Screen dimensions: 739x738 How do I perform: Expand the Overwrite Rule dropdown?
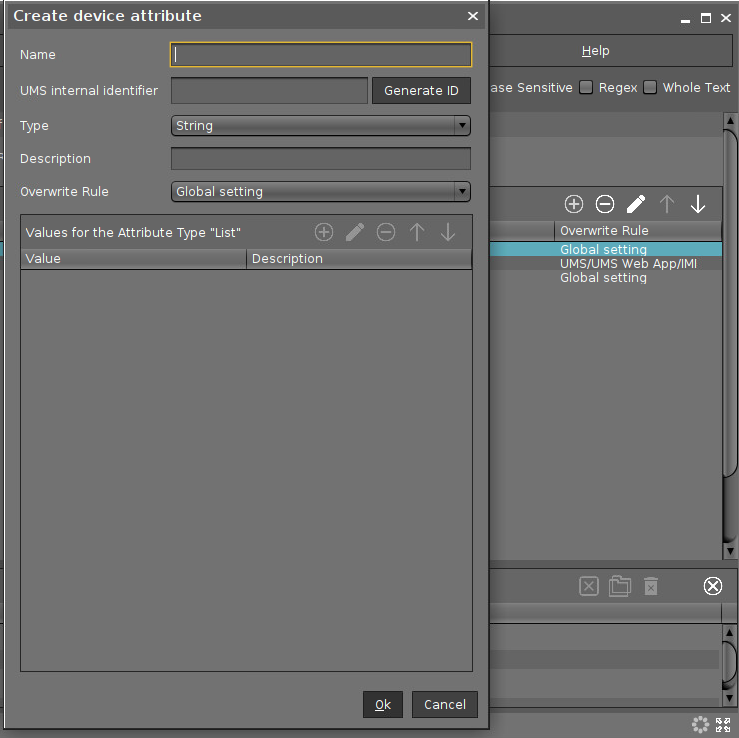(320, 192)
